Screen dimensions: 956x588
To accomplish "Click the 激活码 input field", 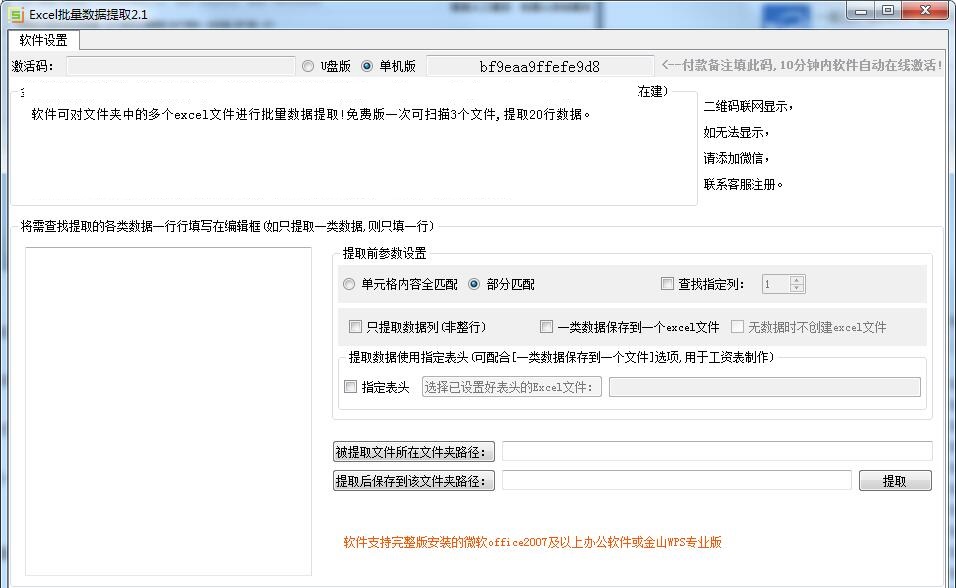I will point(180,66).
